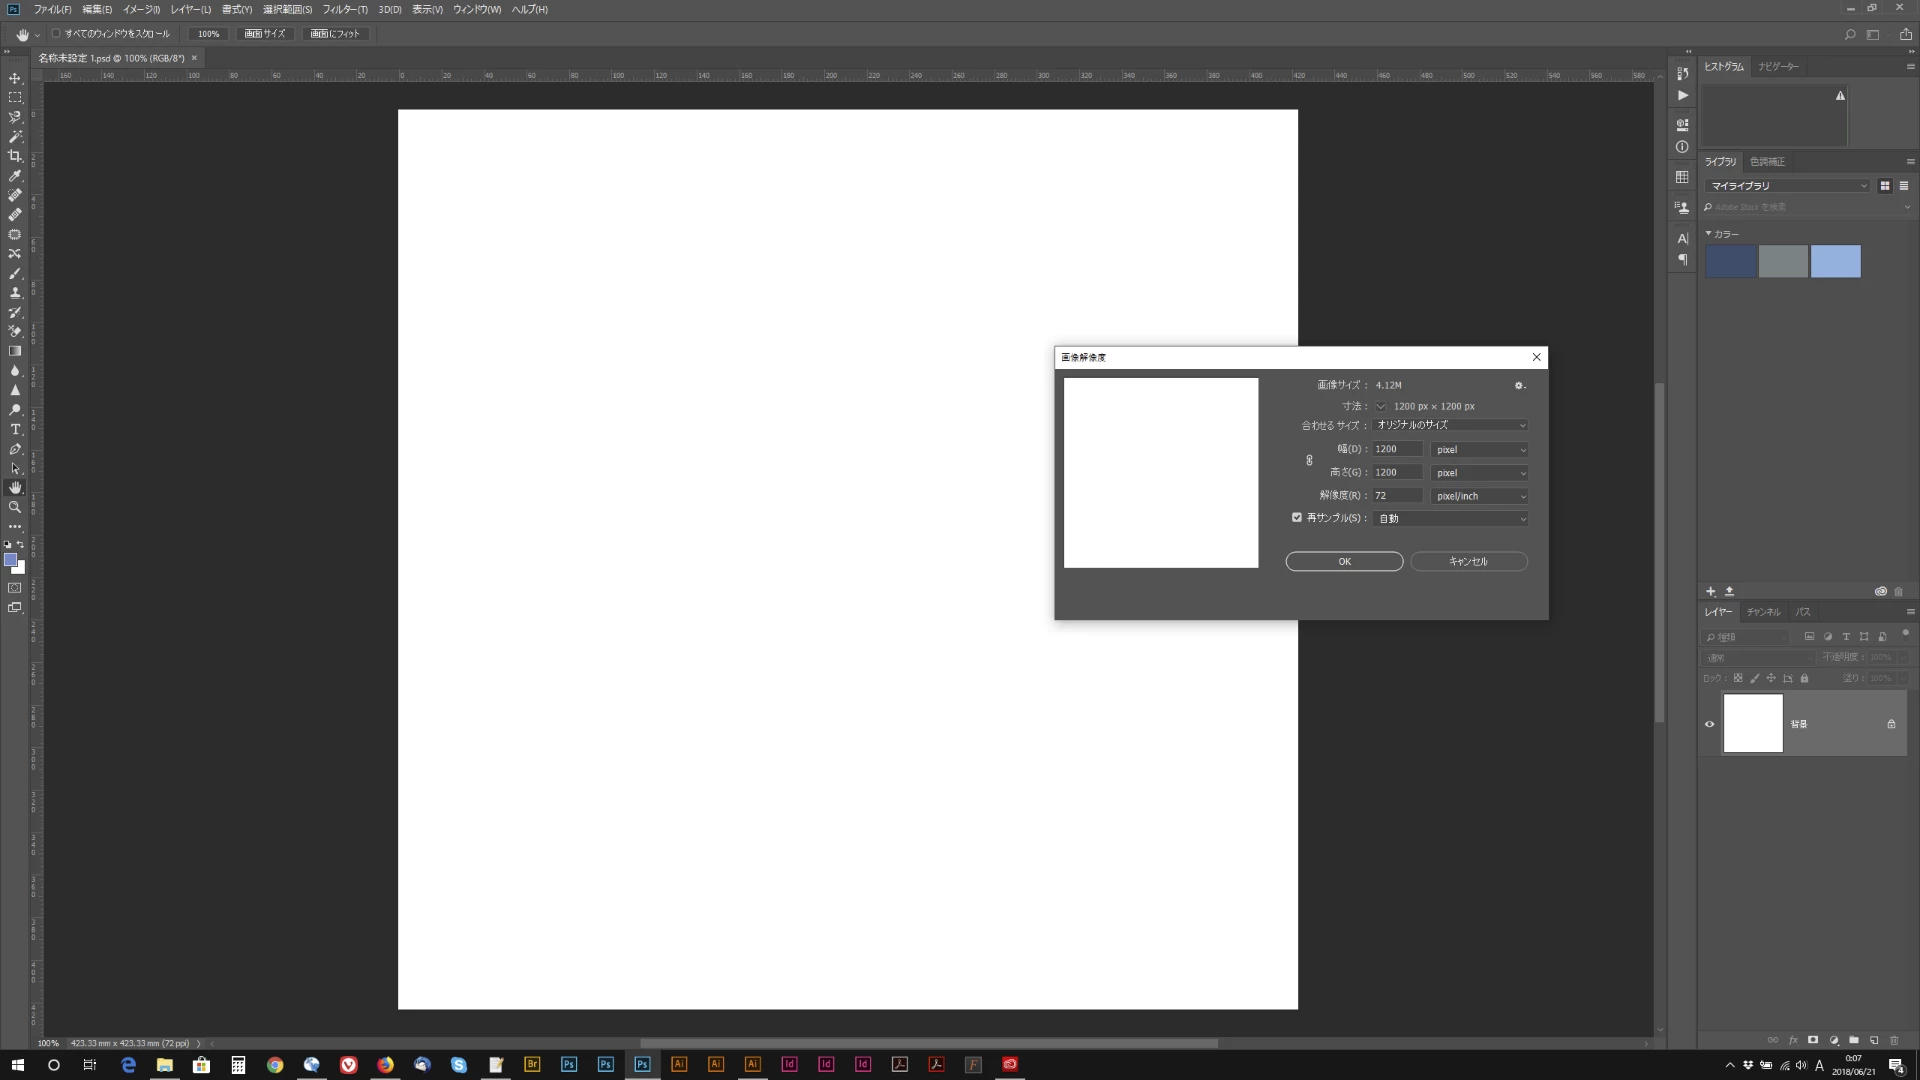Viewport: 1920px width, 1080px height.
Task: Open the width unit pixel dropdown
Action: pyautogui.click(x=1480, y=450)
